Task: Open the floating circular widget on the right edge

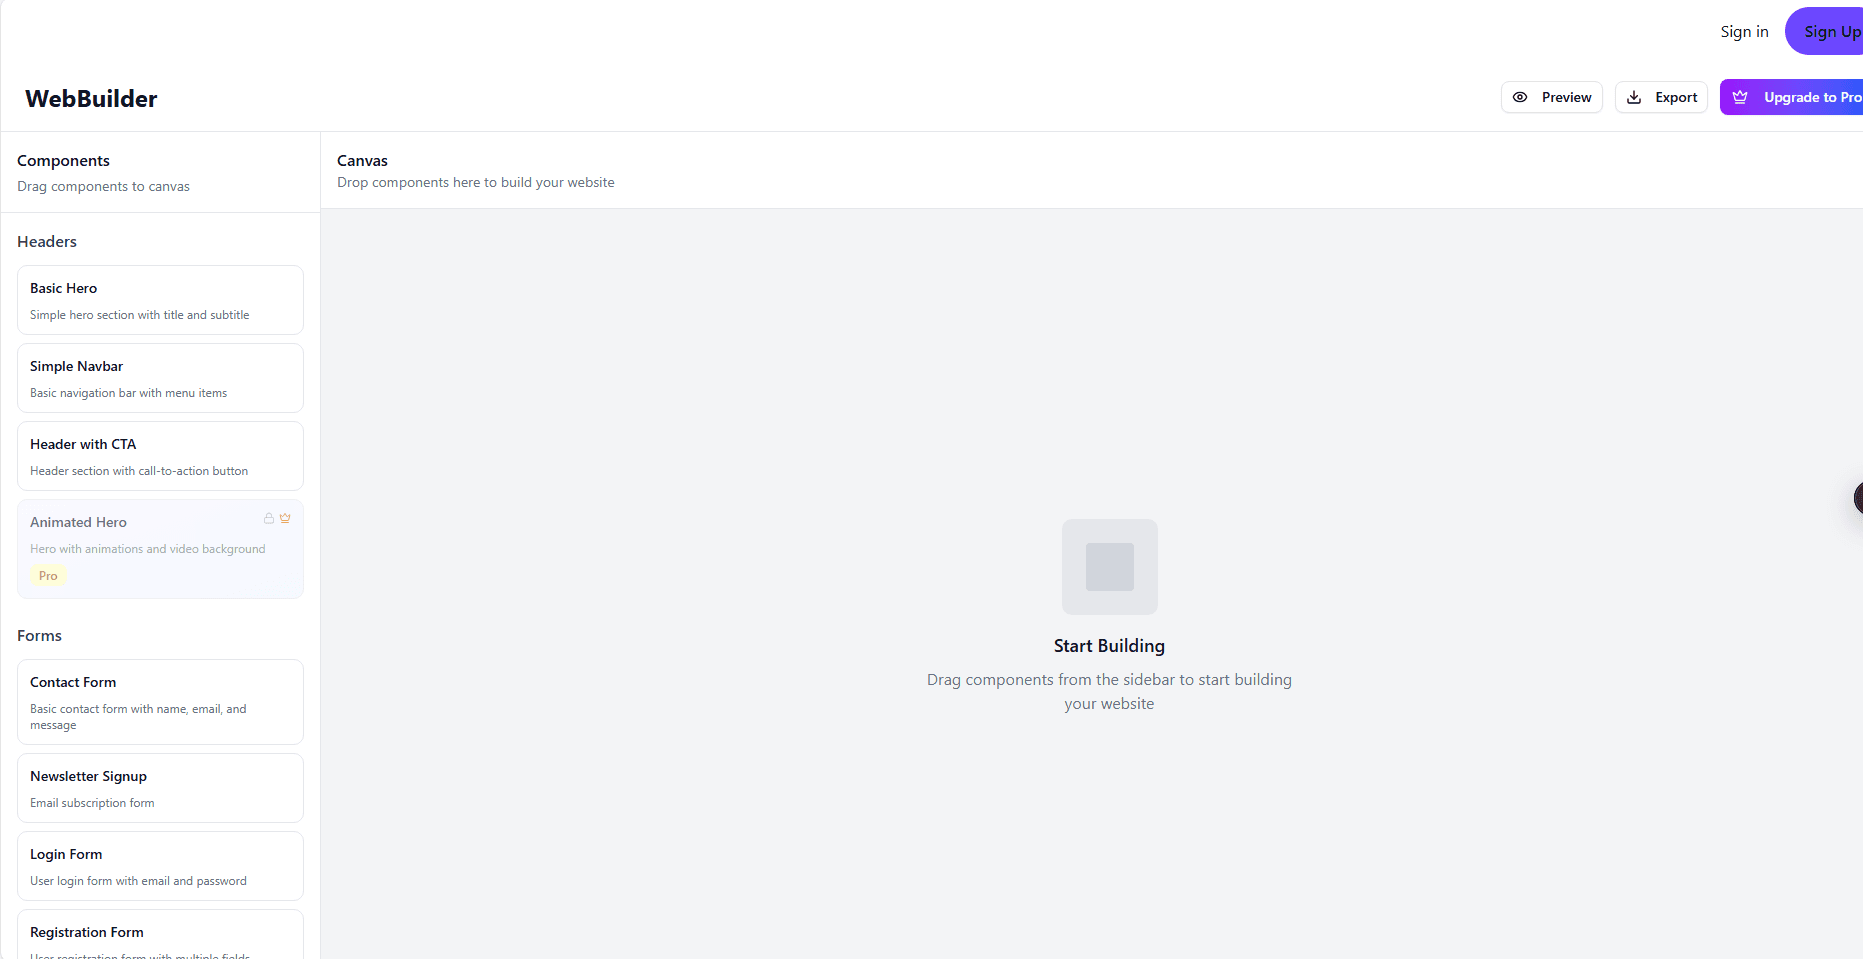Action: point(1858,498)
